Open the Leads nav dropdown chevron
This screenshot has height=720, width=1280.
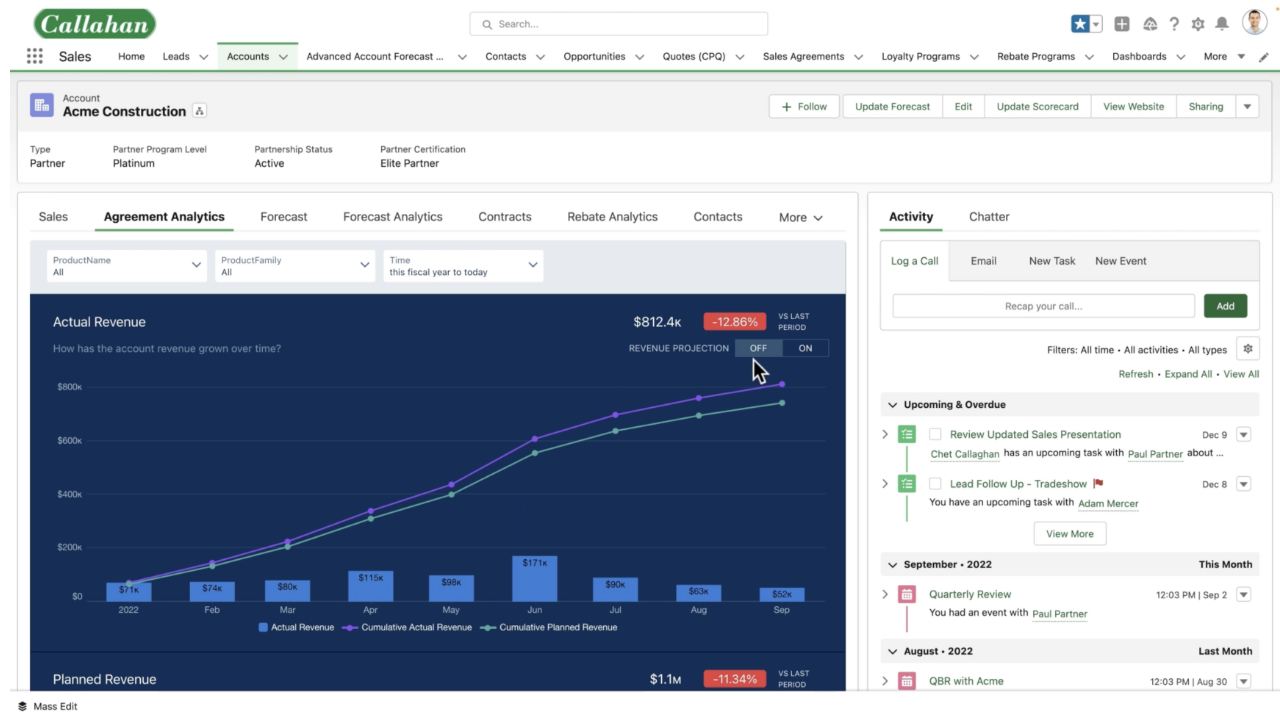pyautogui.click(x=204, y=57)
